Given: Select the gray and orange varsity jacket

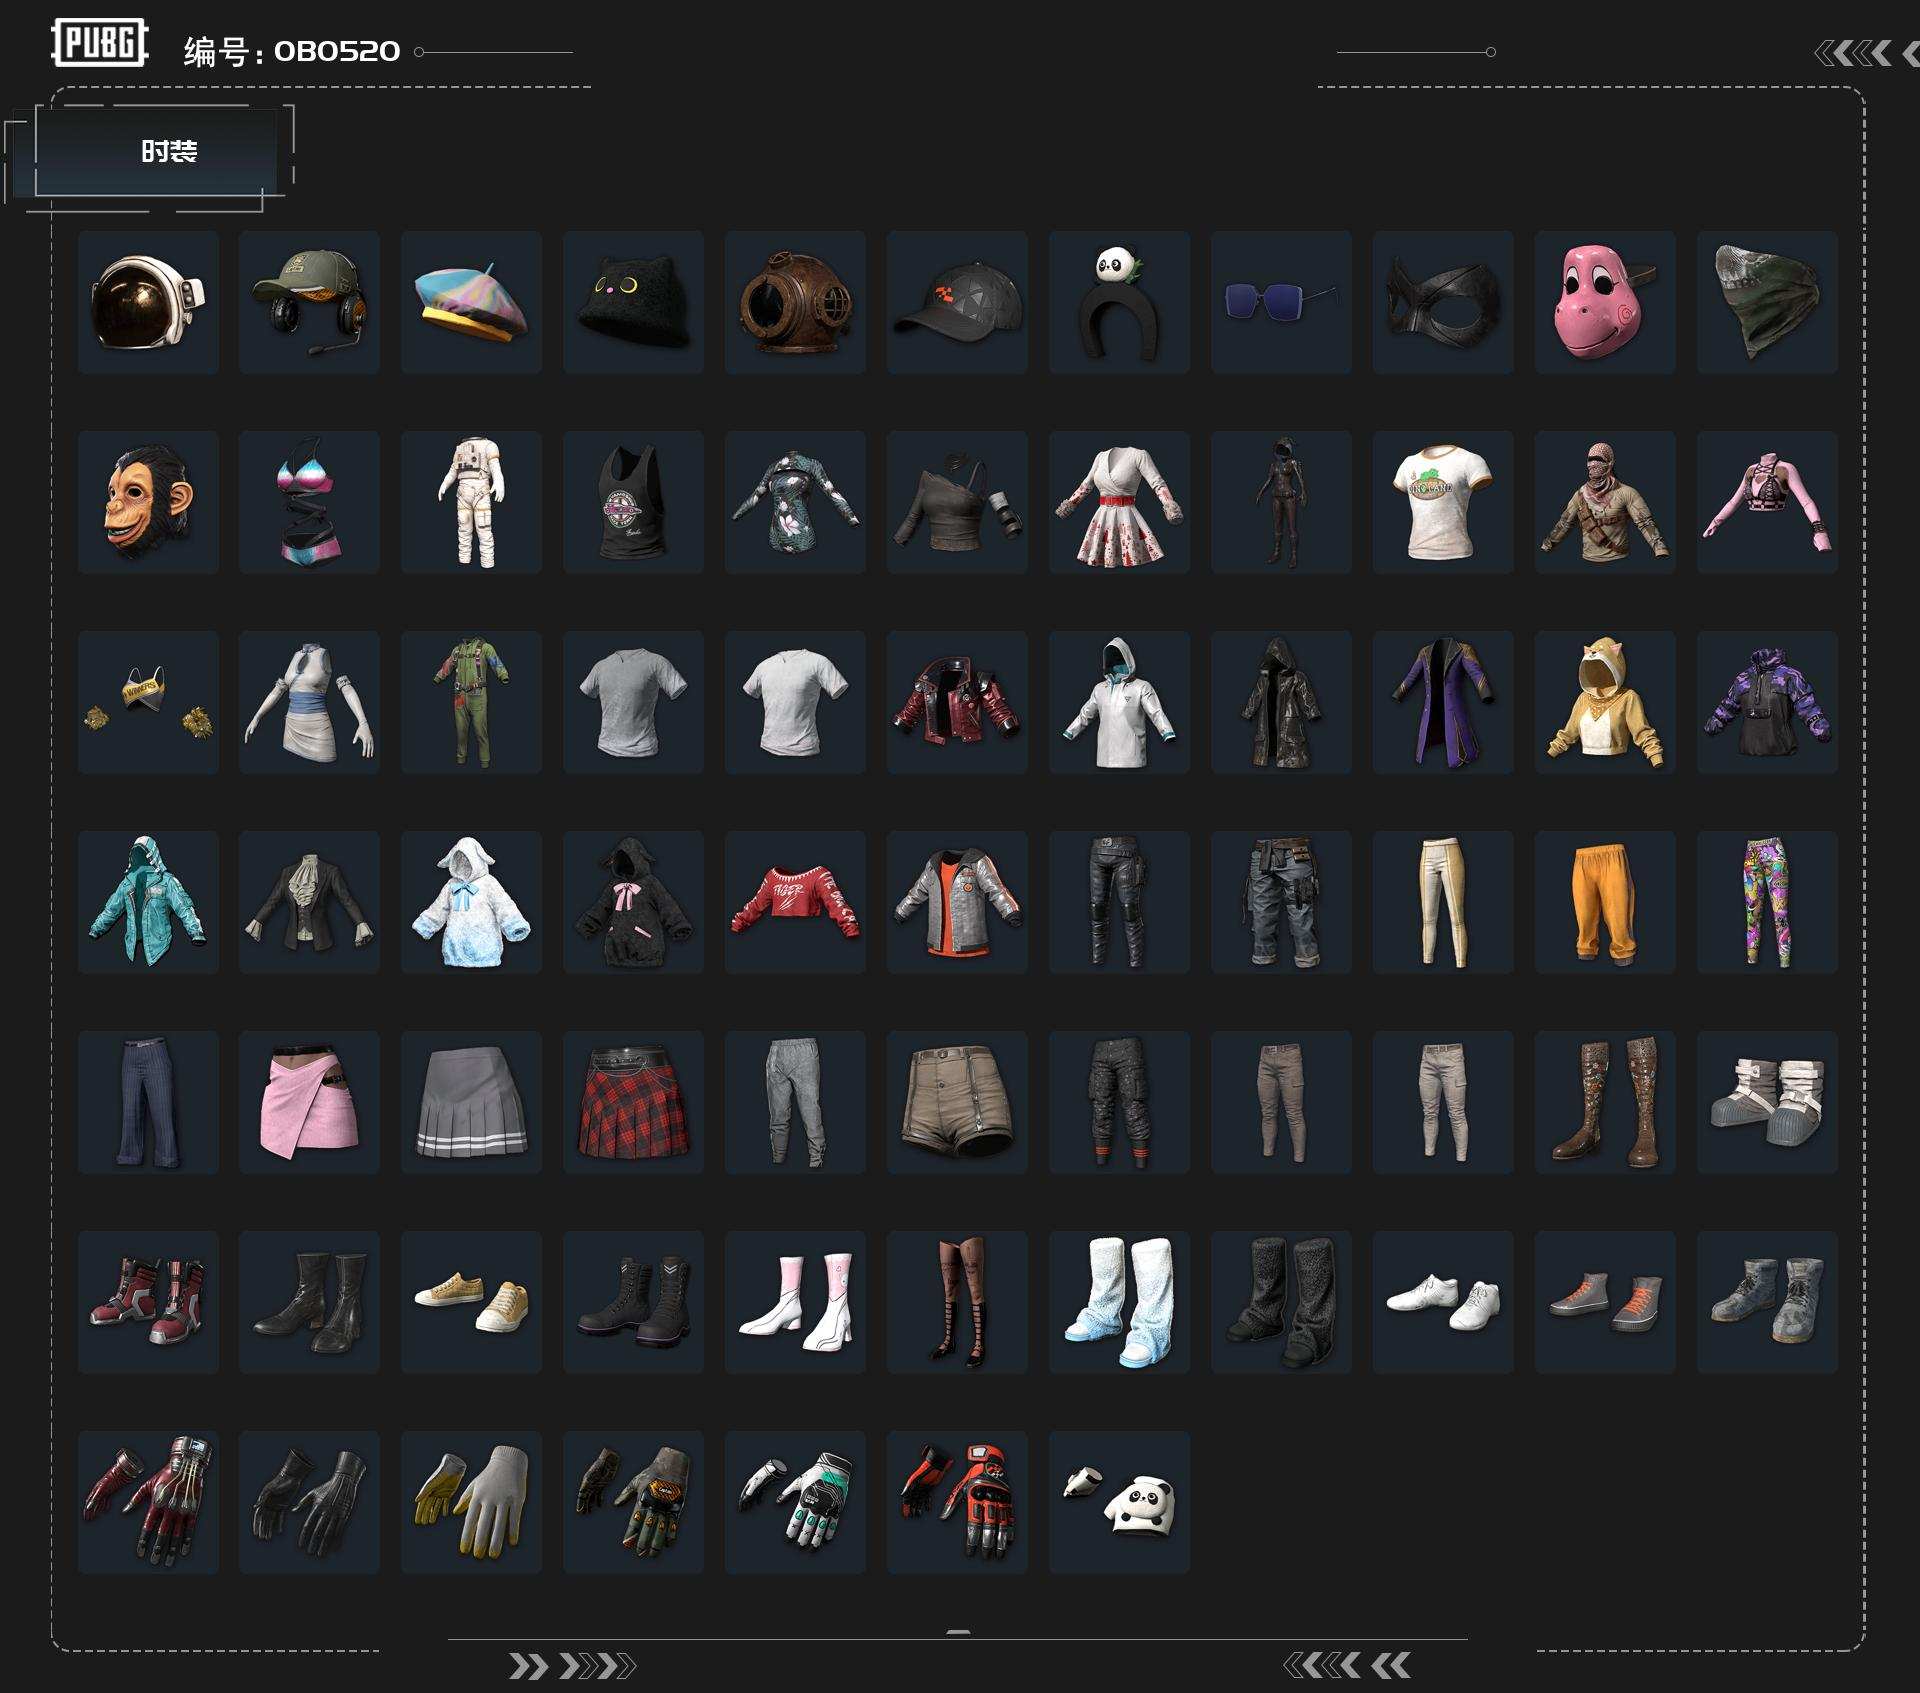Looking at the screenshot, I should (958, 902).
